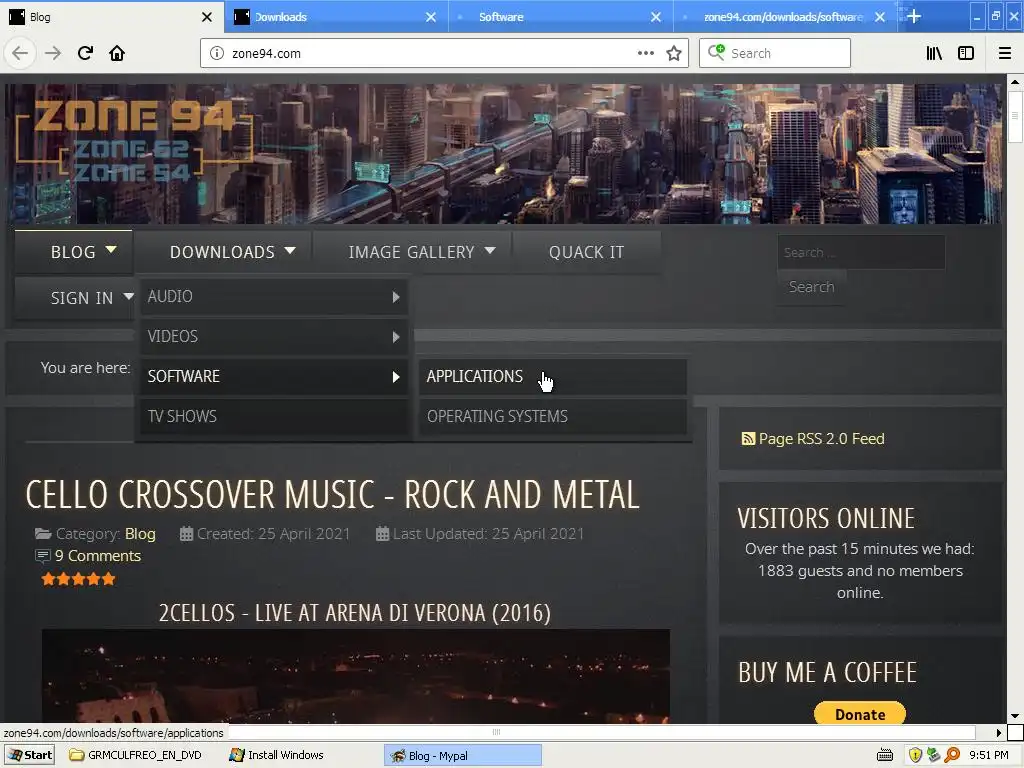Expand the VIDEOS submenu arrow

click(x=396, y=337)
